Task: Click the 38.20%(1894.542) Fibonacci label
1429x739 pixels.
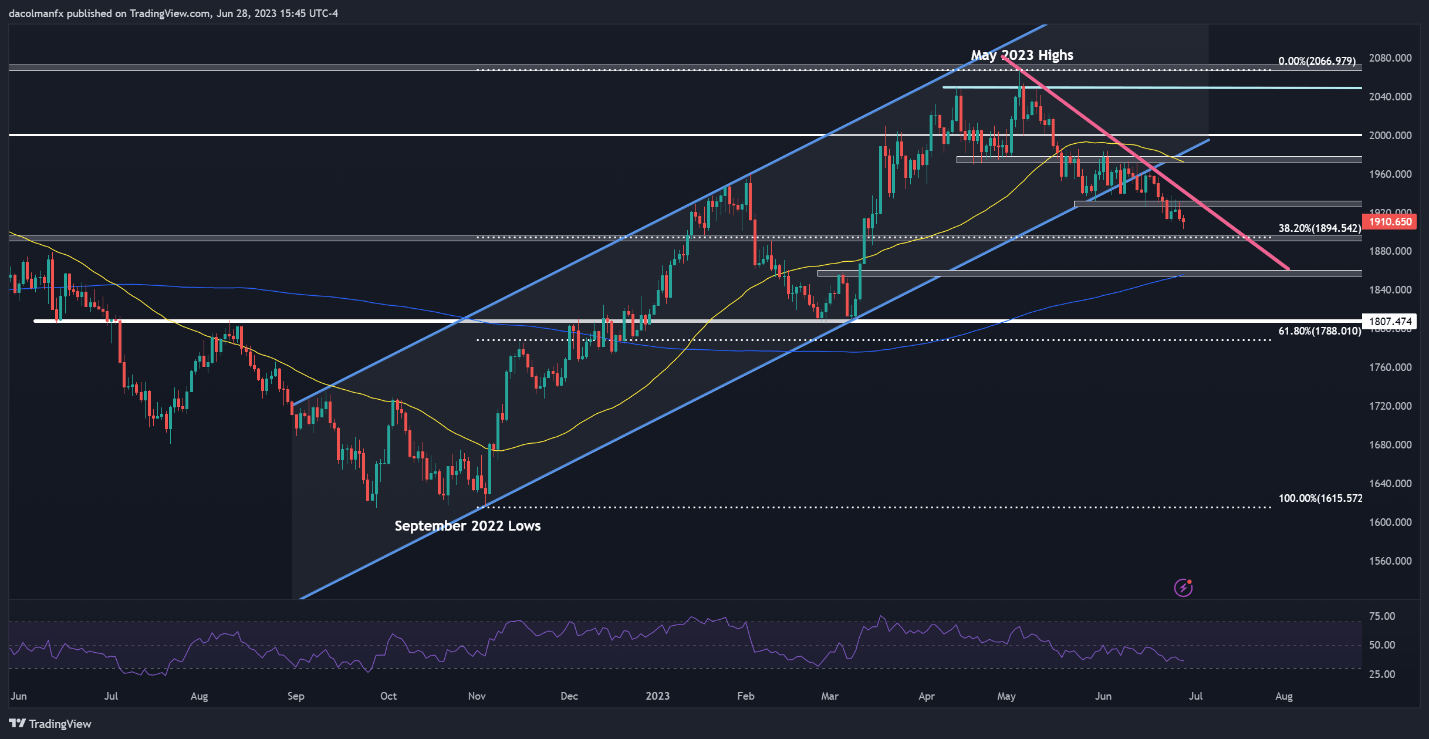Action: pos(1318,228)
